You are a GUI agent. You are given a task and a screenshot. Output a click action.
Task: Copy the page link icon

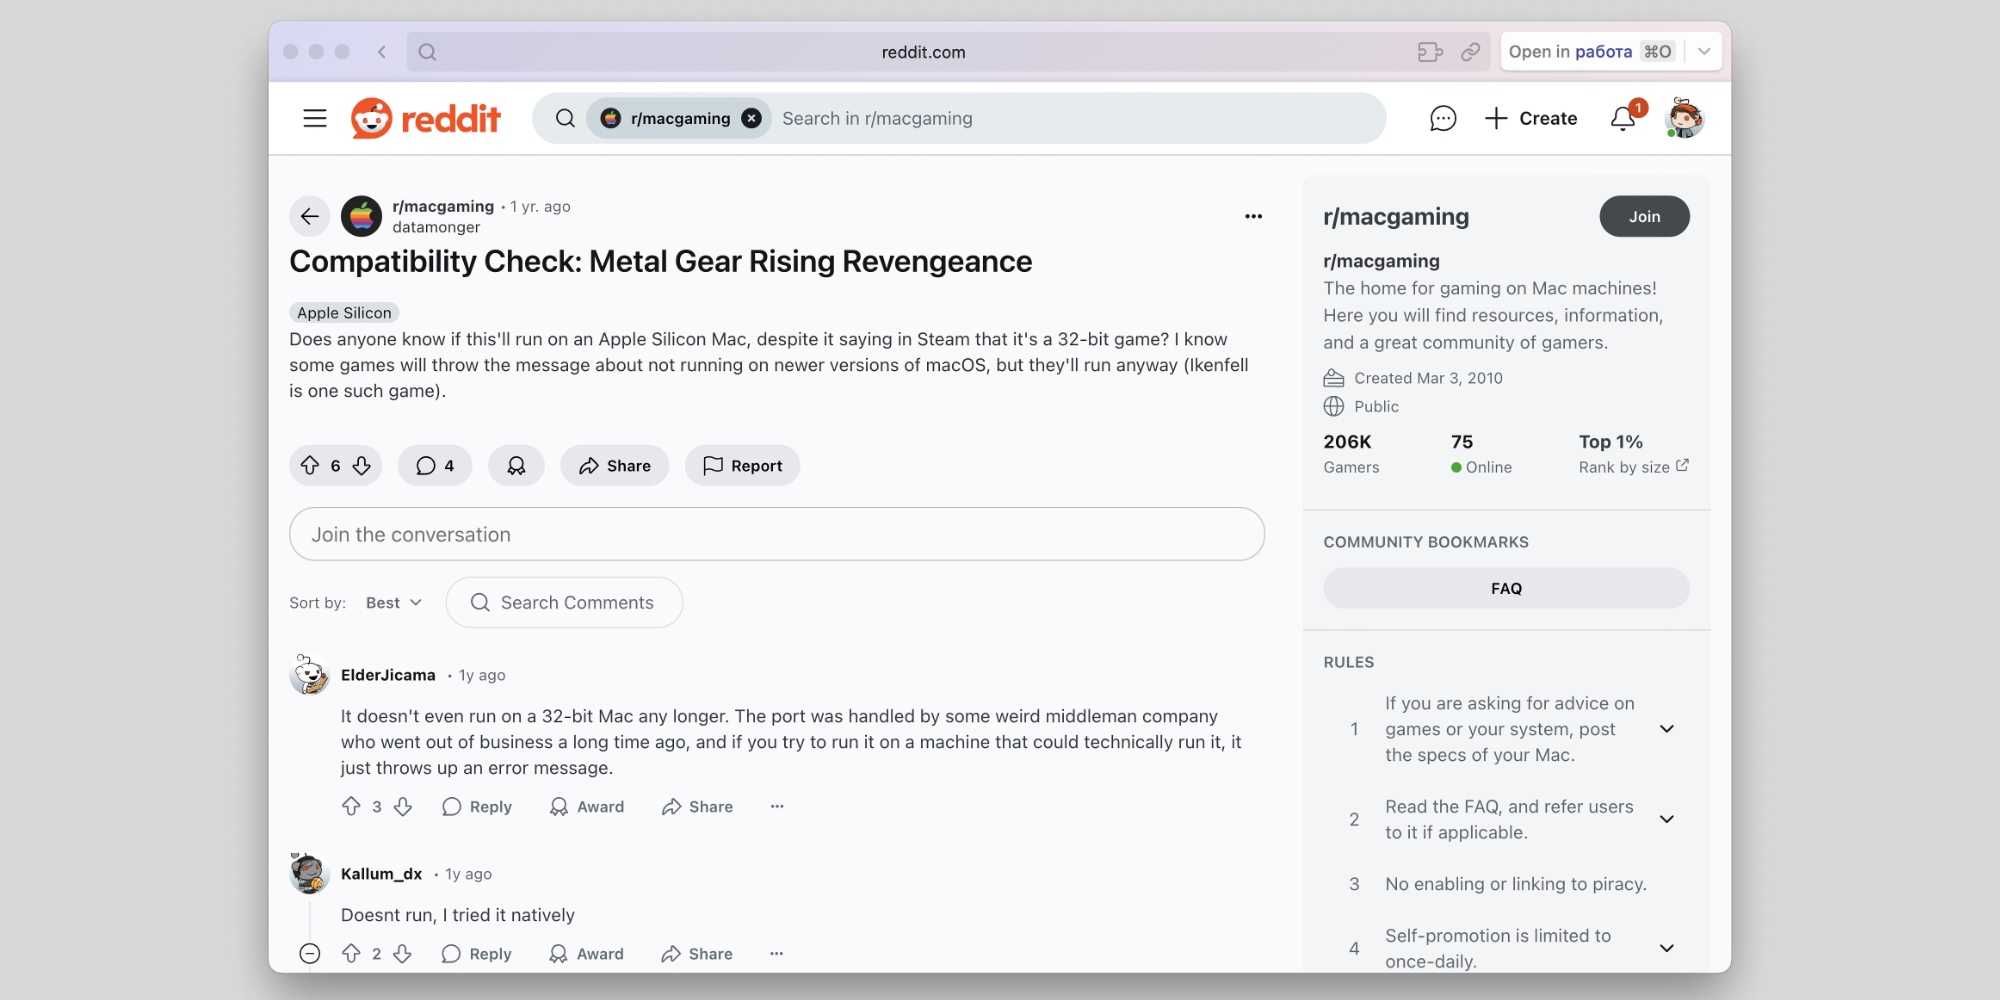tap(1470, 52)
